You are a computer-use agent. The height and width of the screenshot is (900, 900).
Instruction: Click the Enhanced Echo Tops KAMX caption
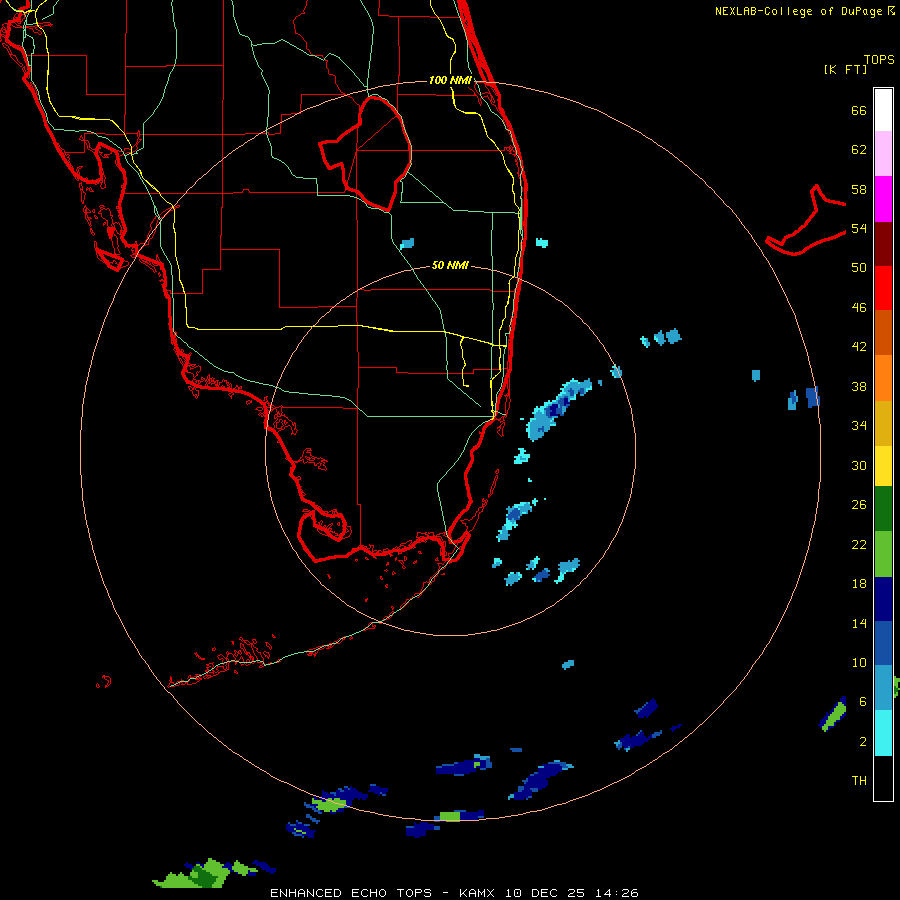tap(454, 893)
